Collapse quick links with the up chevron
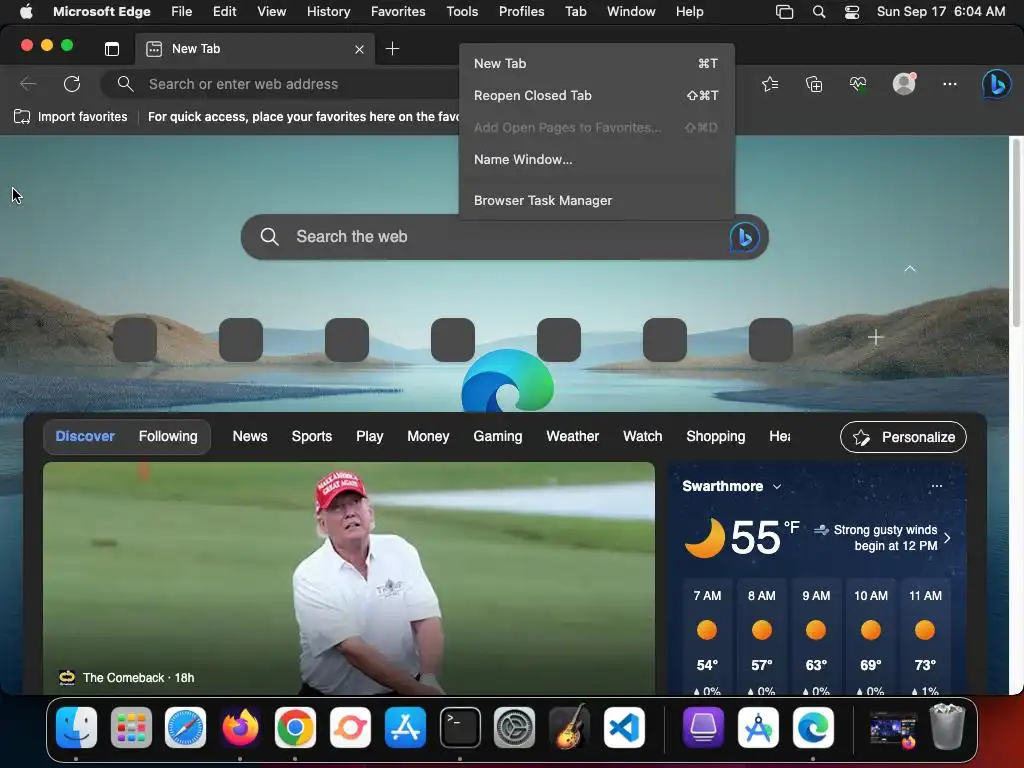The width and height of the screenshot is (1024, 768). point(910,269)
